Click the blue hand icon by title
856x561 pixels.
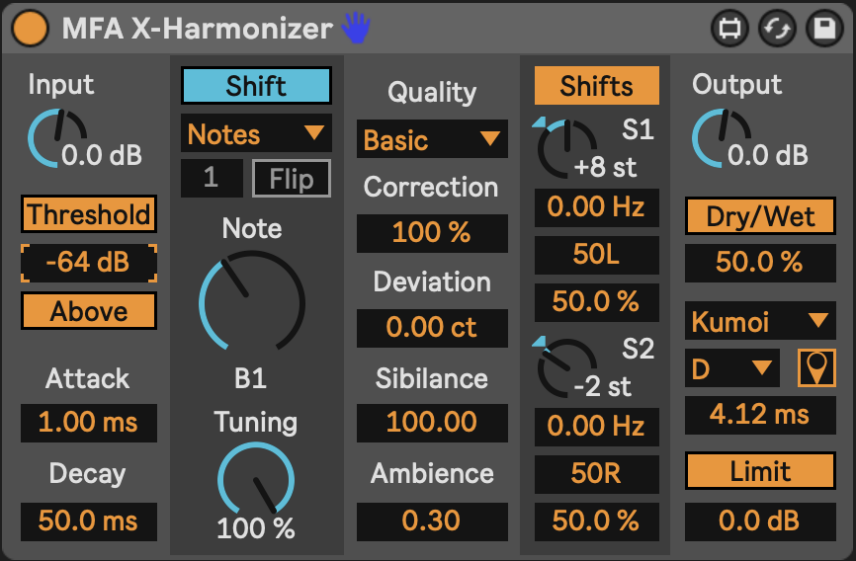[x=356, y=28]
